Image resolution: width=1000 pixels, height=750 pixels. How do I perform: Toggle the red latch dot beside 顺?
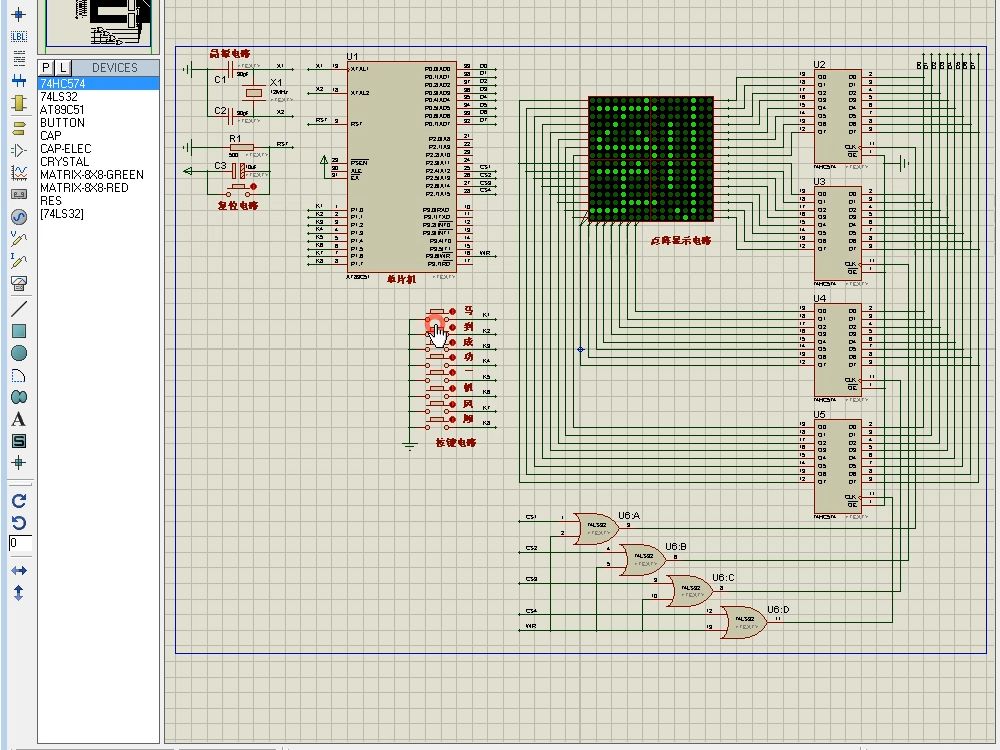453,419
